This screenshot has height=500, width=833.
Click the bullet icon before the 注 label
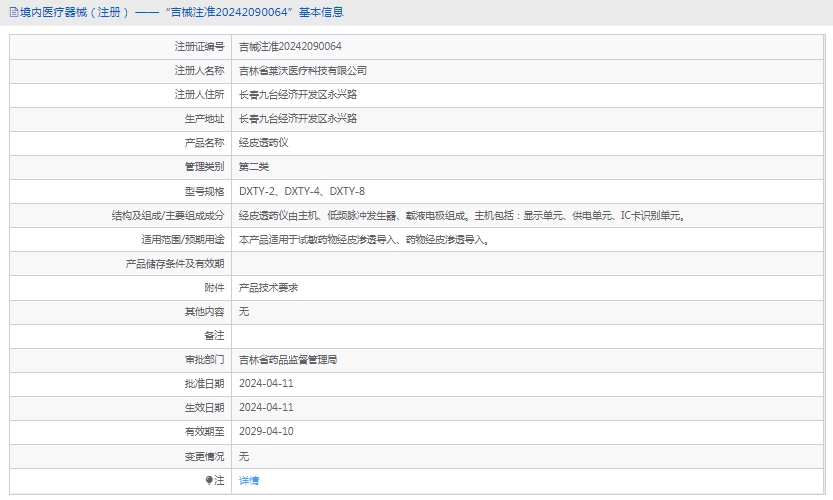coord(209,481)
